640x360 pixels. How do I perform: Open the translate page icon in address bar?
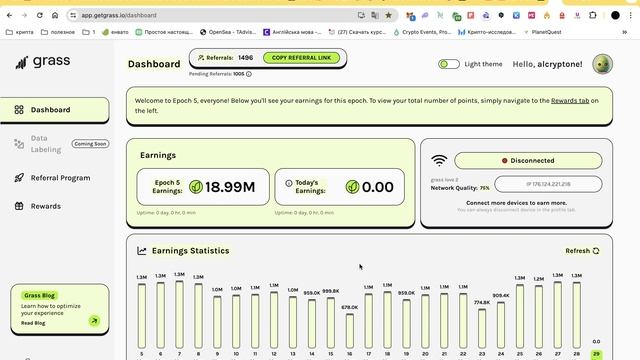pyautogui.click(x=375, y=16)
